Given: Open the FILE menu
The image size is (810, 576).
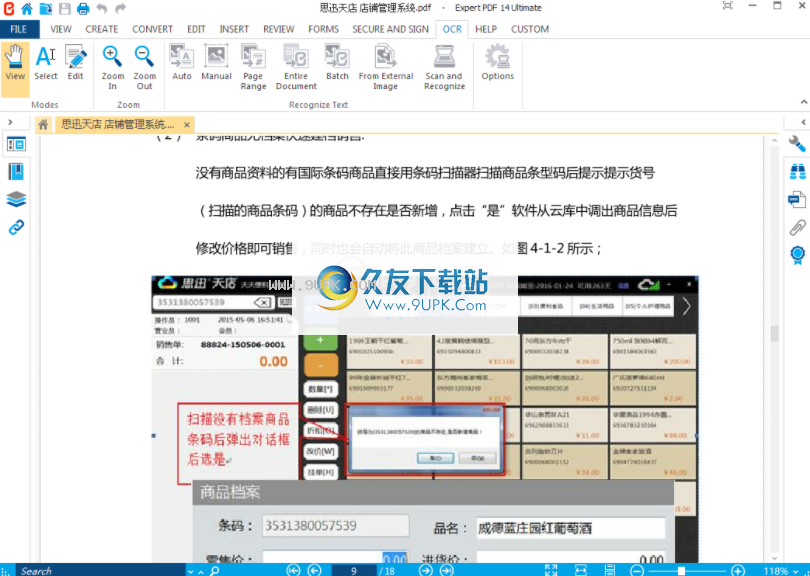Looking at the screenshot, I should pyautogui.click(x=19, y=29).
